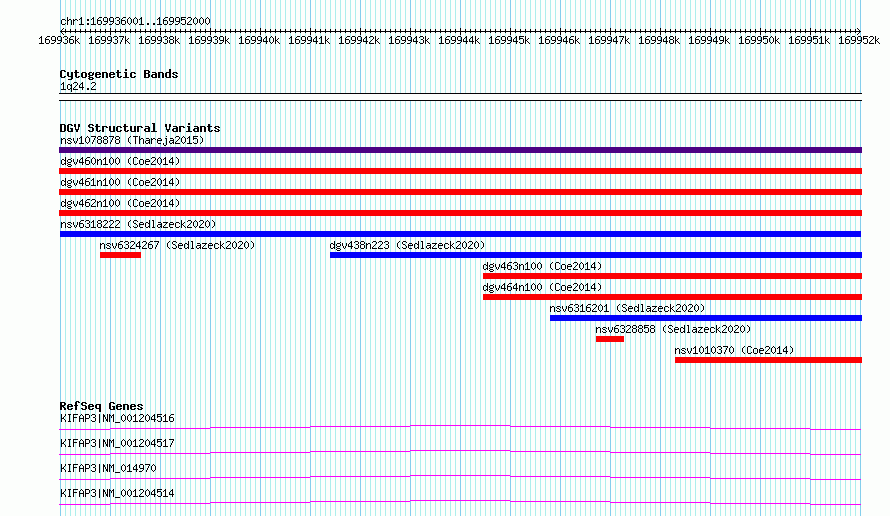Viewport: 890px width, 516px height.
Task: Click the red bar under dgv462n100
Action: pos(460,213)
